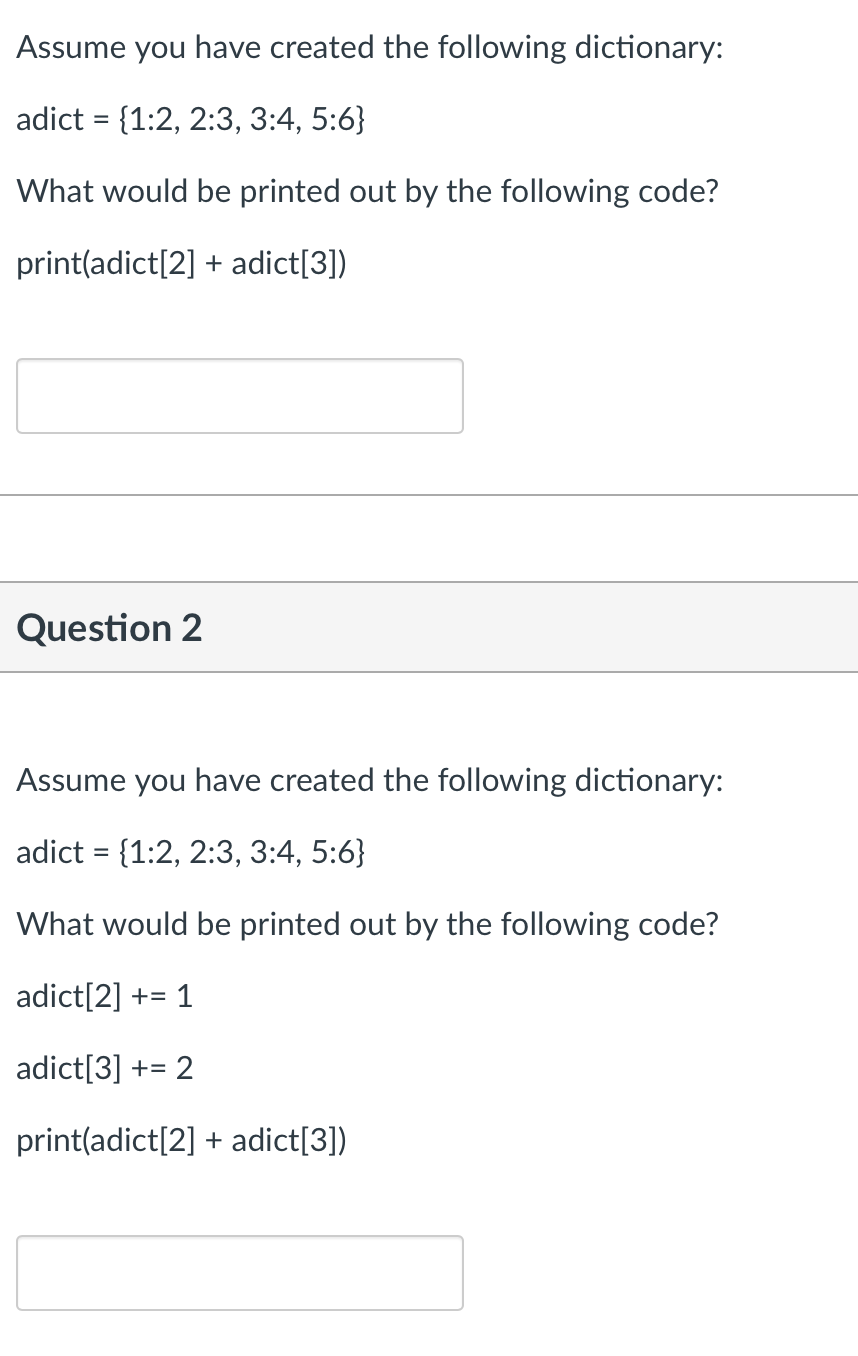The width and height of the screenshot is (858, 1356).
Task: Click the first 'What would be printed out' sentence
Action: [368, 191]
